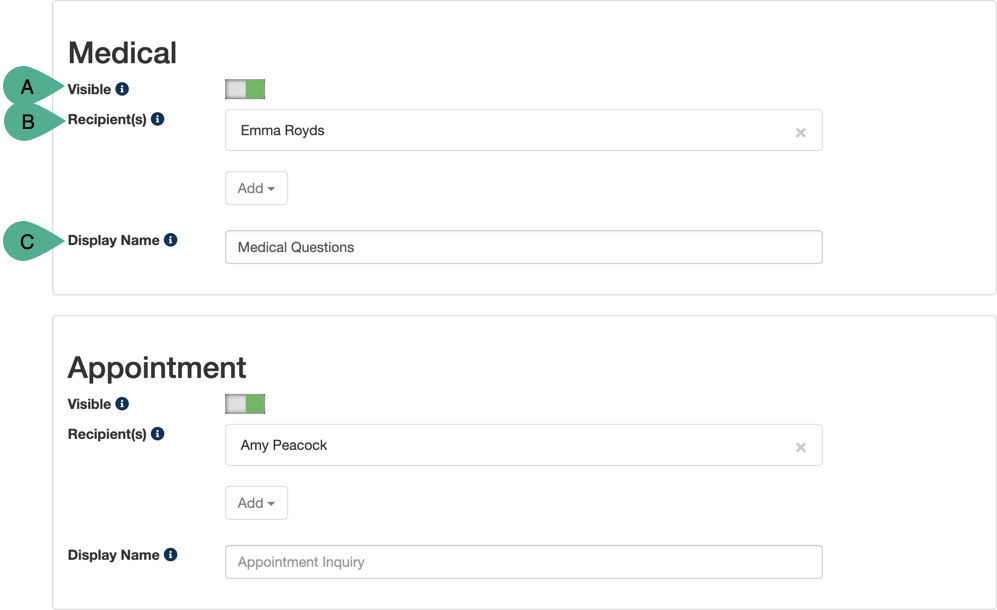Click info icon beside Appointment Recipient(s)
The image size is (997, 610).
click(158, 434)
